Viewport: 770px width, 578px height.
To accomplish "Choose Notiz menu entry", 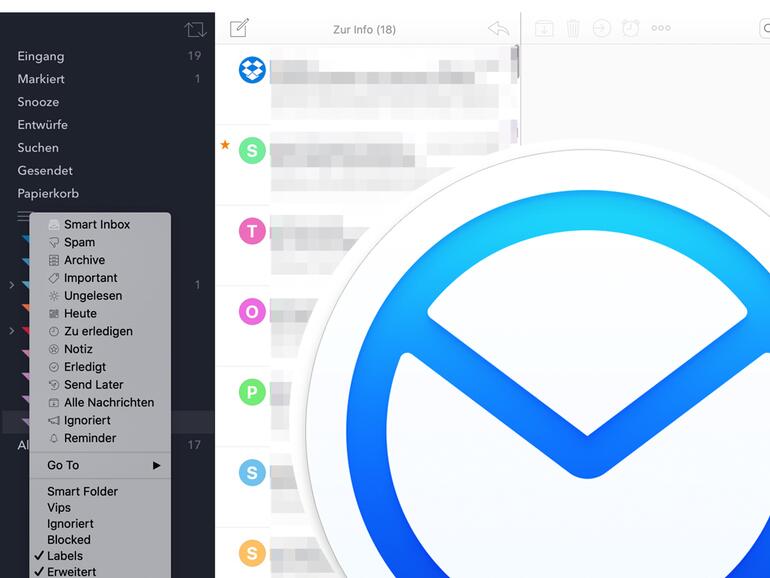I will click(x=100, y=349).
